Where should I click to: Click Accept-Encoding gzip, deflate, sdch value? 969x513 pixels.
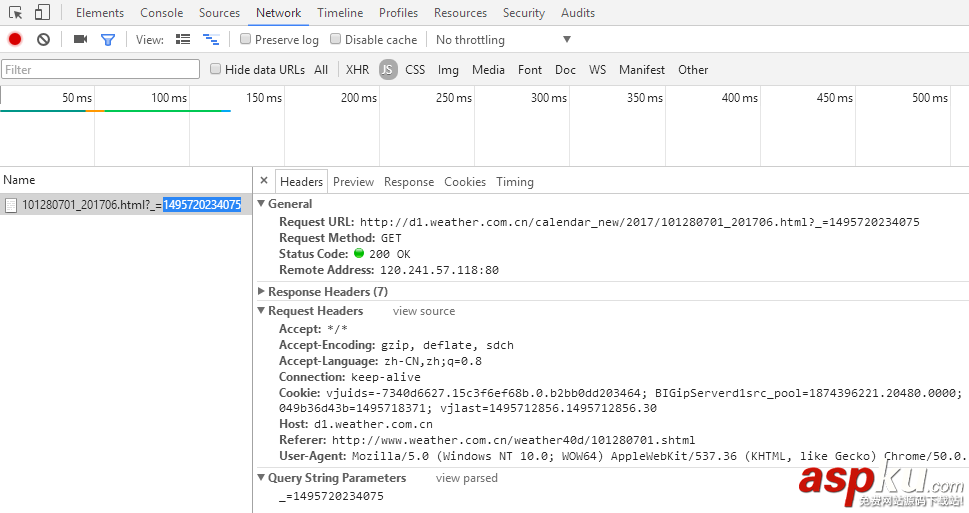[447, 346]
